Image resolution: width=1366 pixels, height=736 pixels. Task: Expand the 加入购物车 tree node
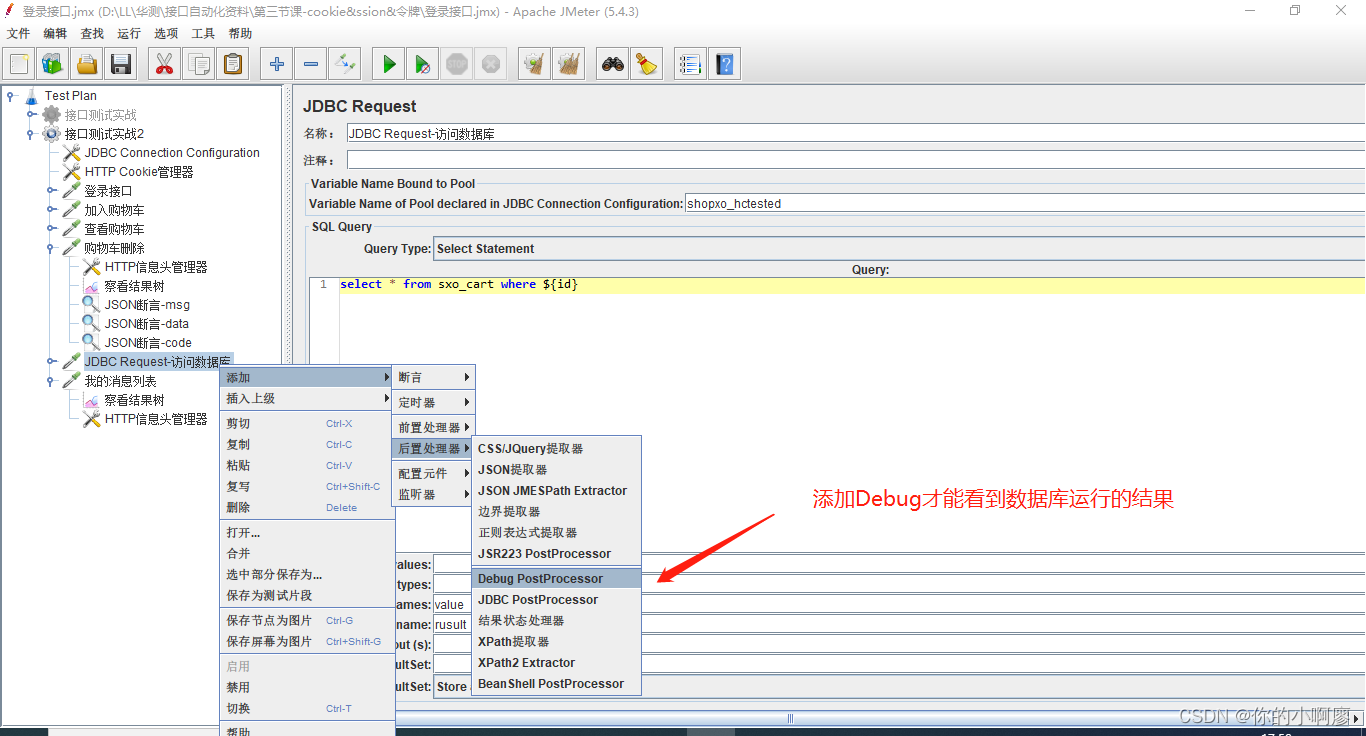(51, 210)
